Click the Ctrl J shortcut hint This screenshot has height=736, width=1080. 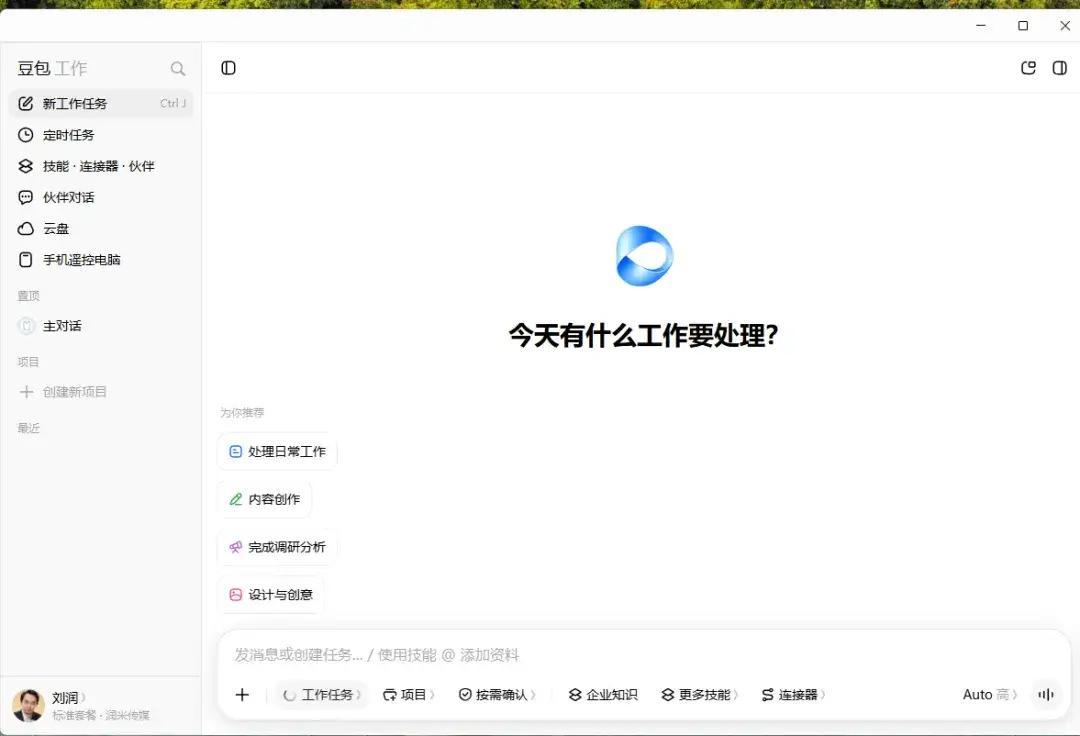click(x=173, y=103)
